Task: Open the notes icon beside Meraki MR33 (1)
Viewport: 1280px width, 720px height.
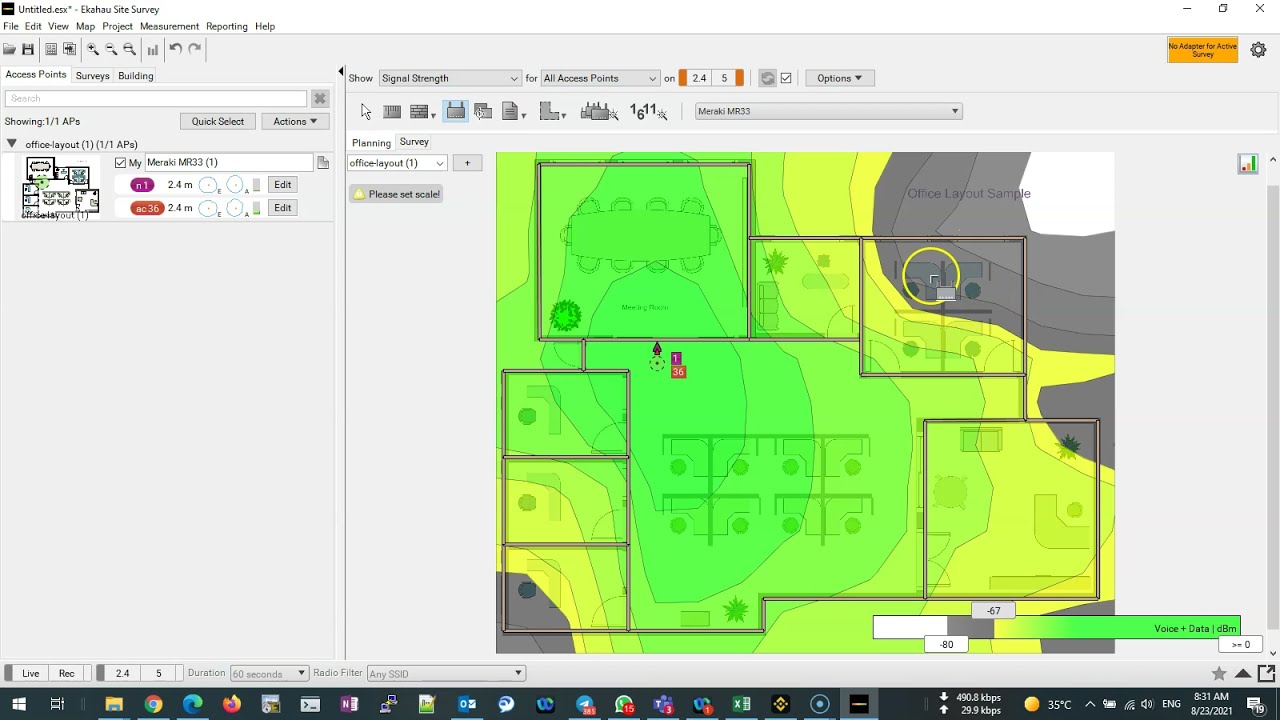Action: [x=323, y=163]
